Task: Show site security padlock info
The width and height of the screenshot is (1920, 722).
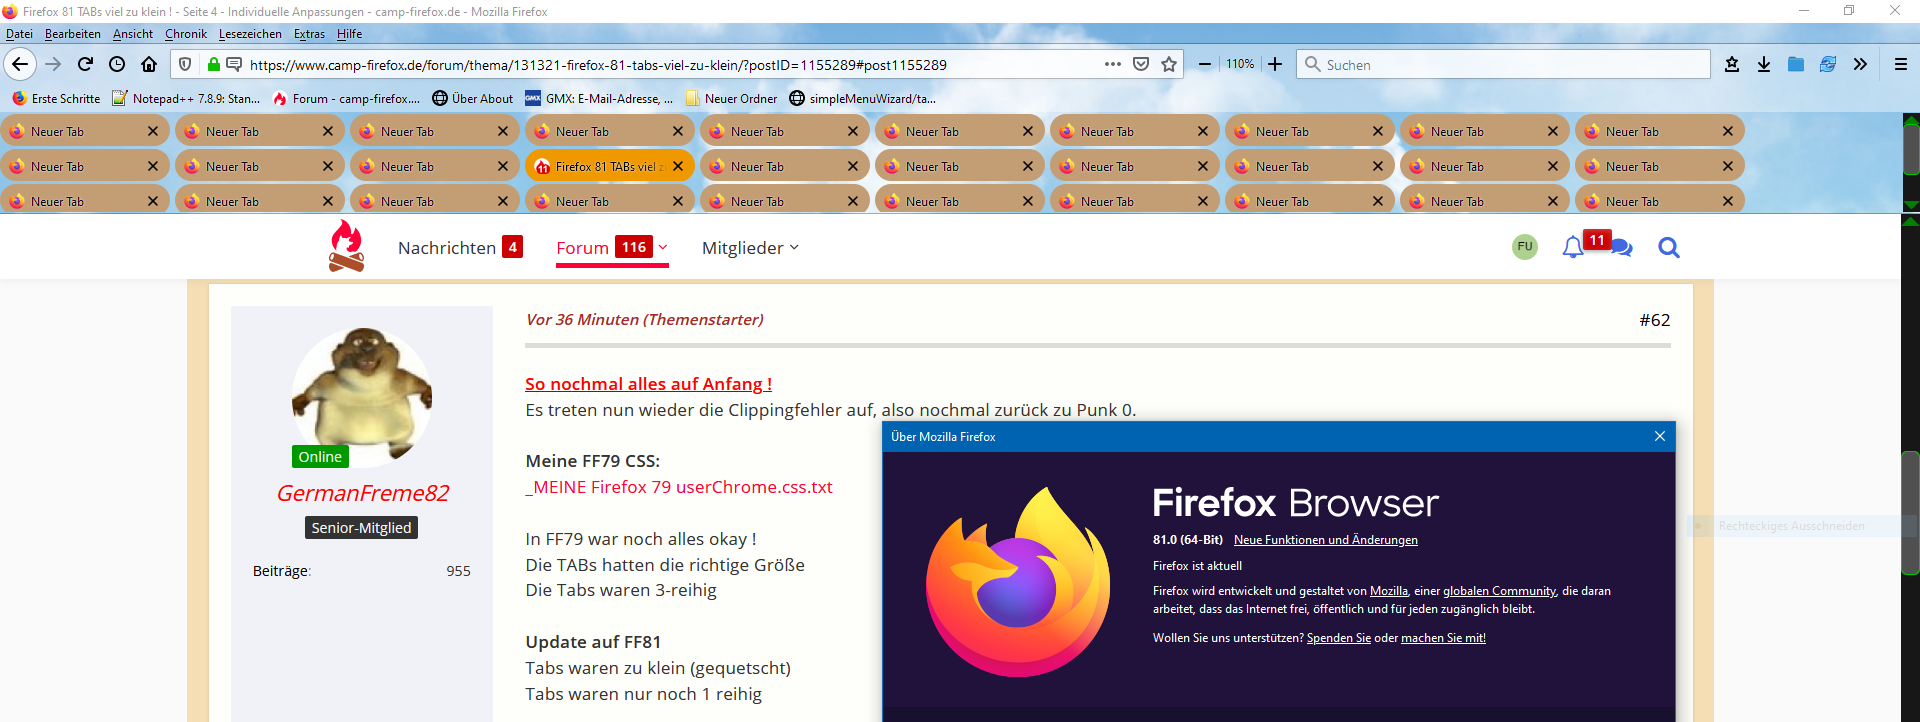Action: 213,64
